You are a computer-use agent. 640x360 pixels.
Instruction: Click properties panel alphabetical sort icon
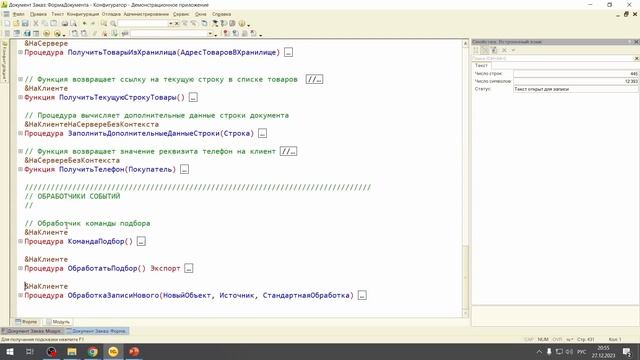pyautogui.click(x=485, y=50)
